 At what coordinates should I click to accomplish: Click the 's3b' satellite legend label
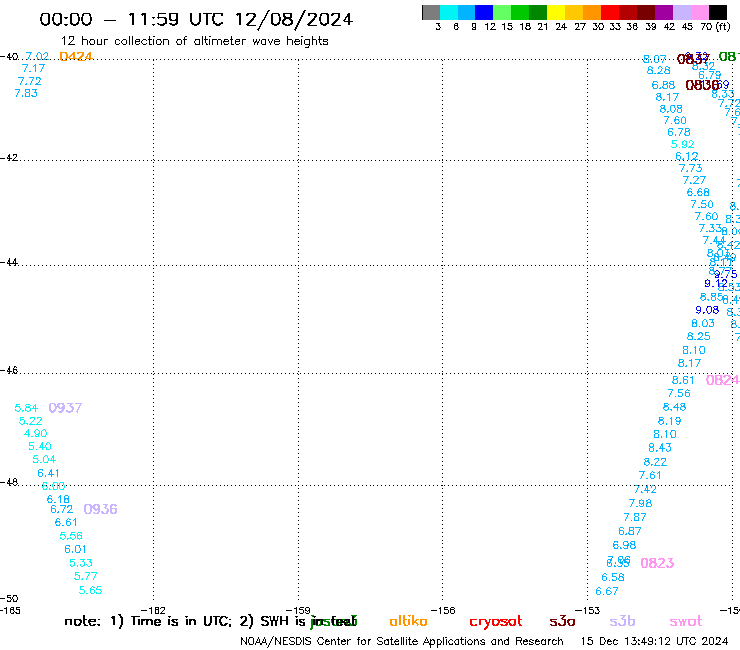tap(622, 621)
